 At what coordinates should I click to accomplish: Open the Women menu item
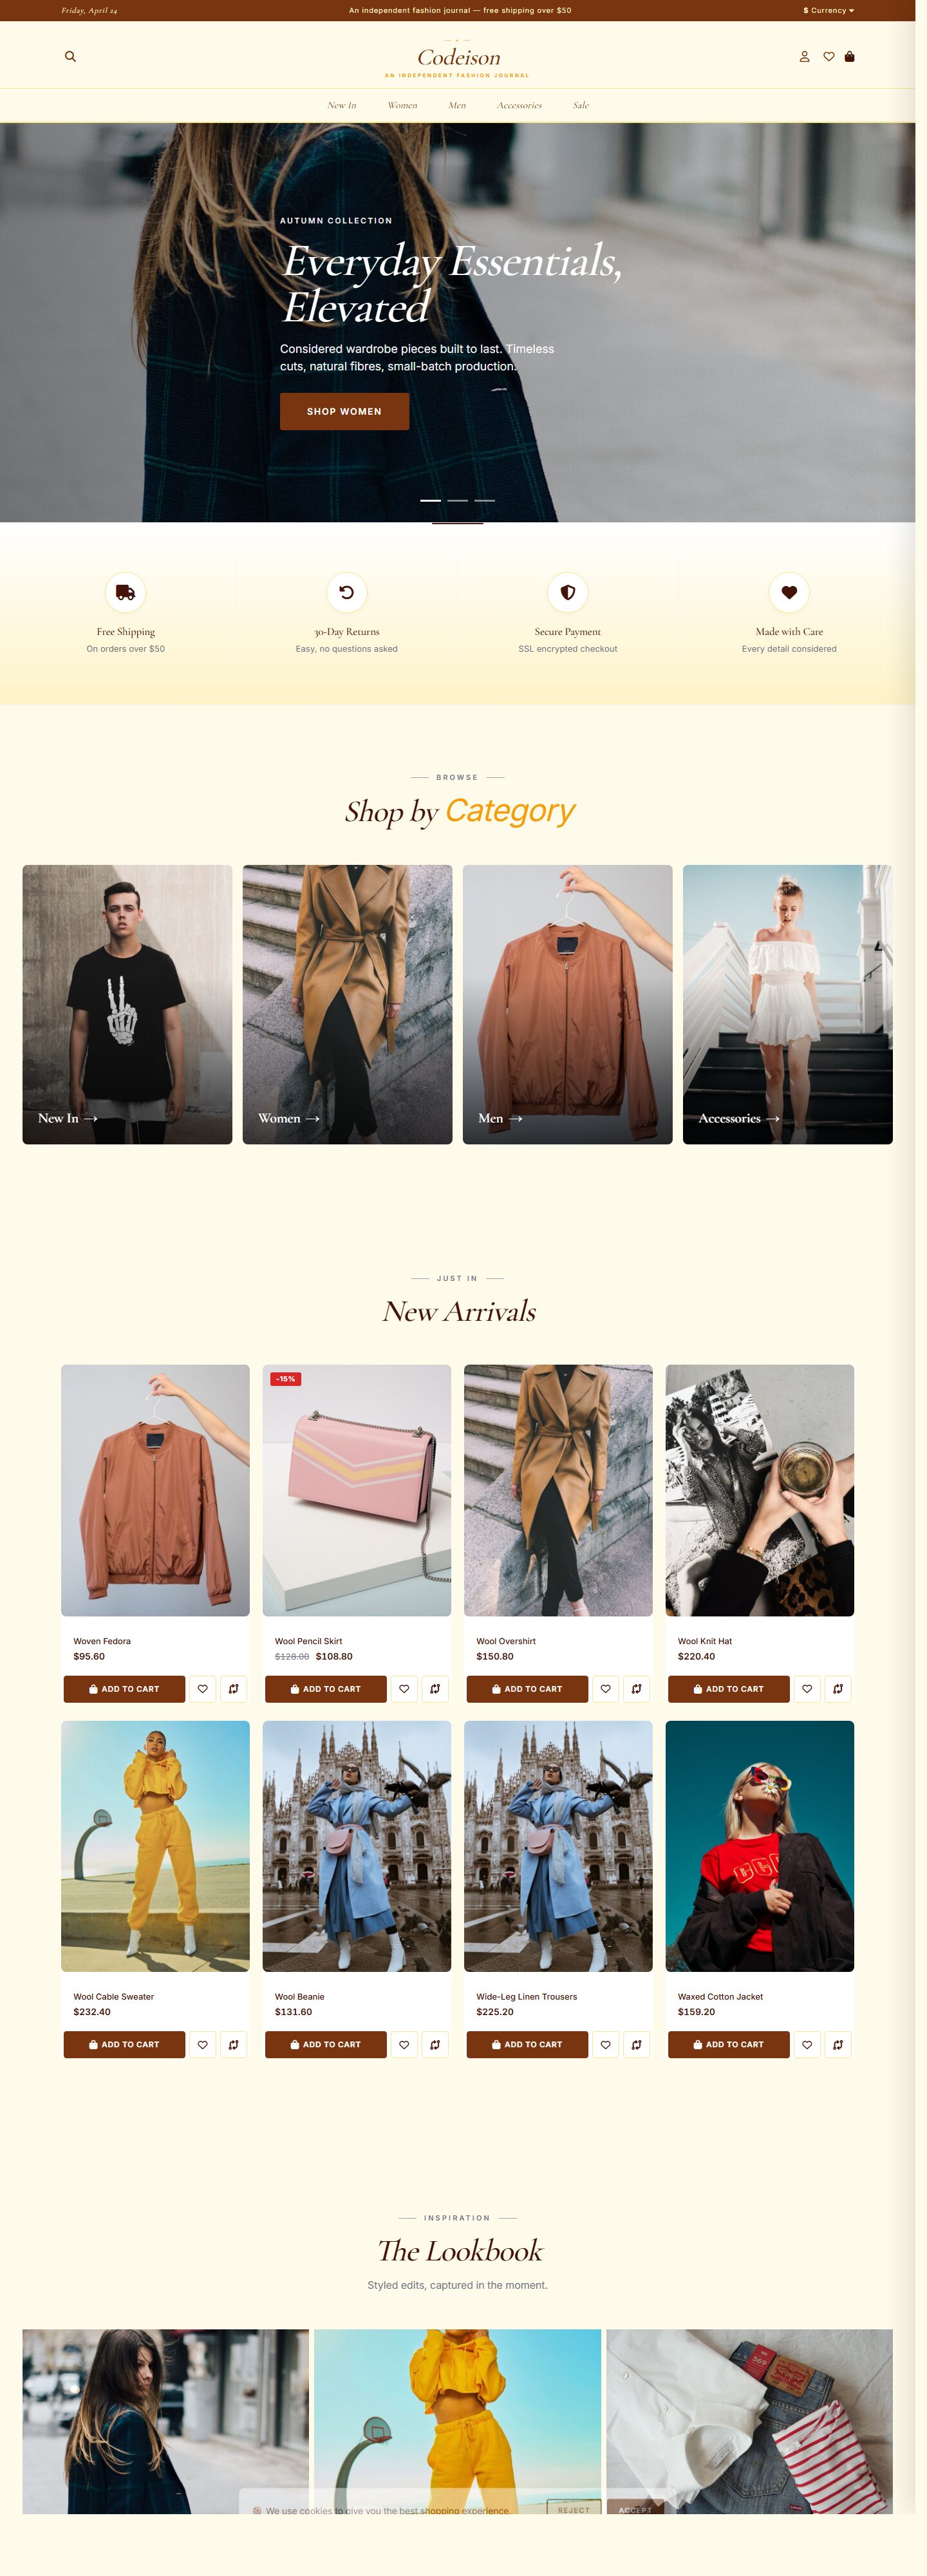[x=402, y=105]
